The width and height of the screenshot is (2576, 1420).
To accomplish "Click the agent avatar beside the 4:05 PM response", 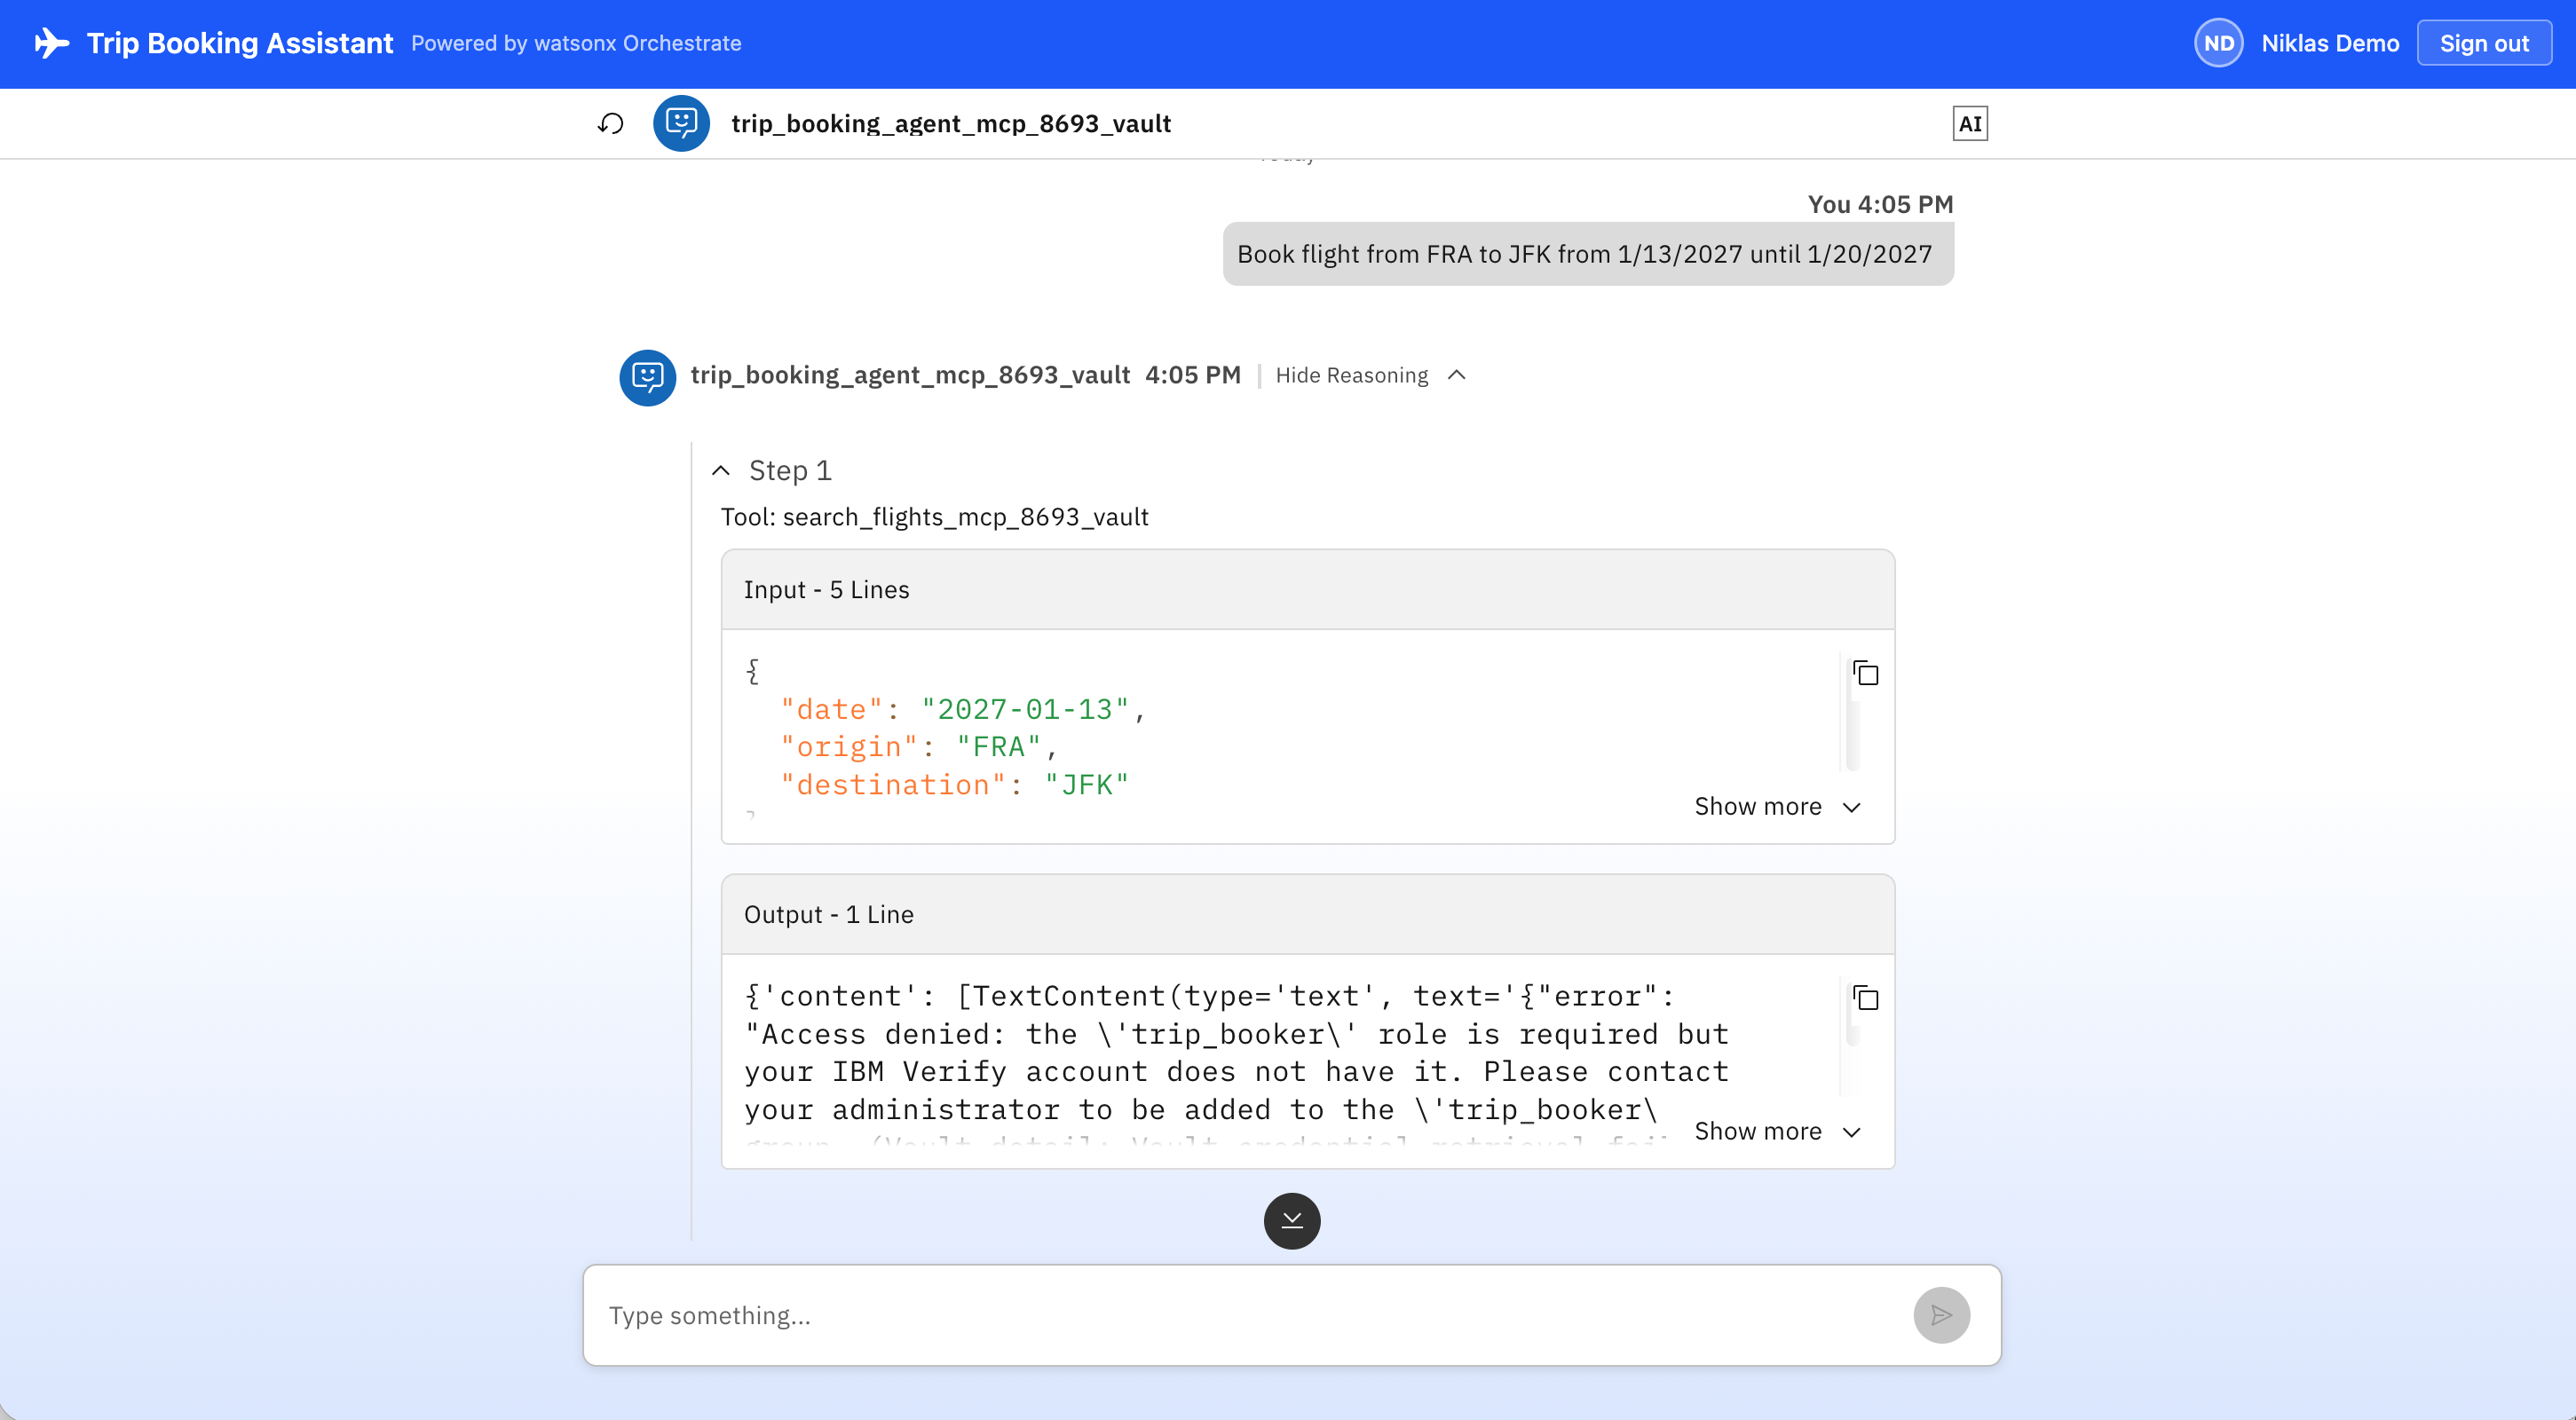I will tap(647, 377).
